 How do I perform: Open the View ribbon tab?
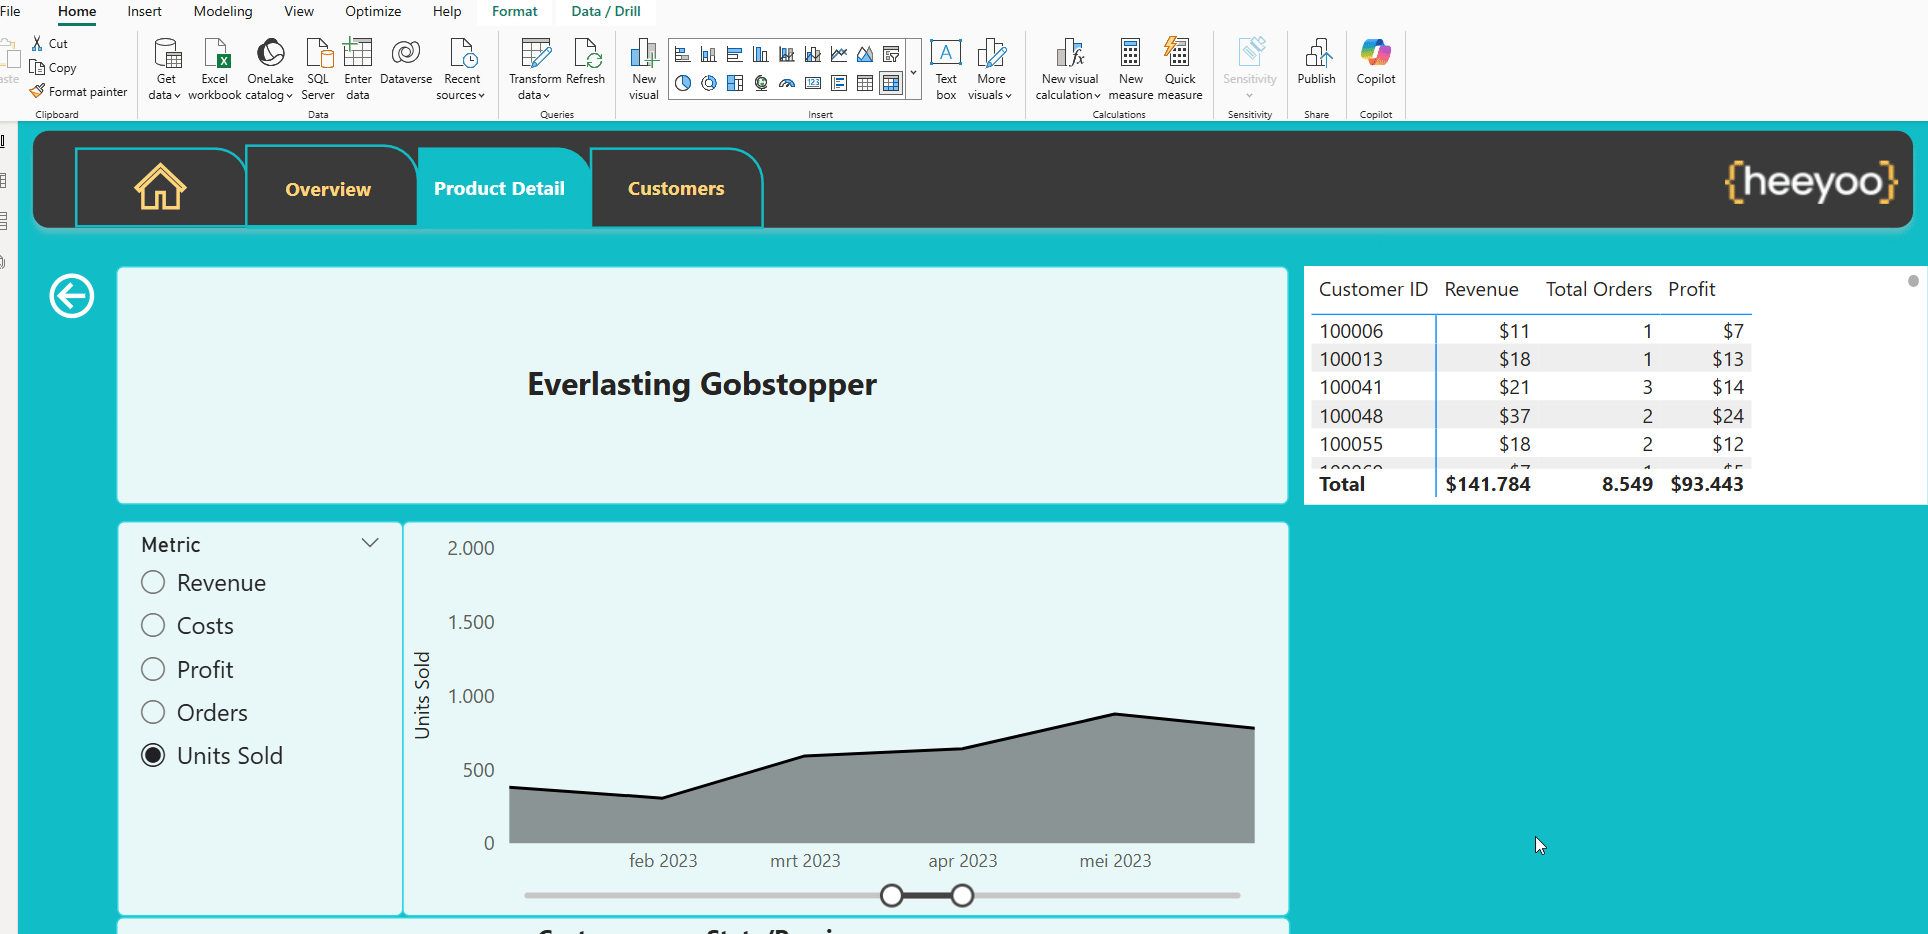[299, 11]
